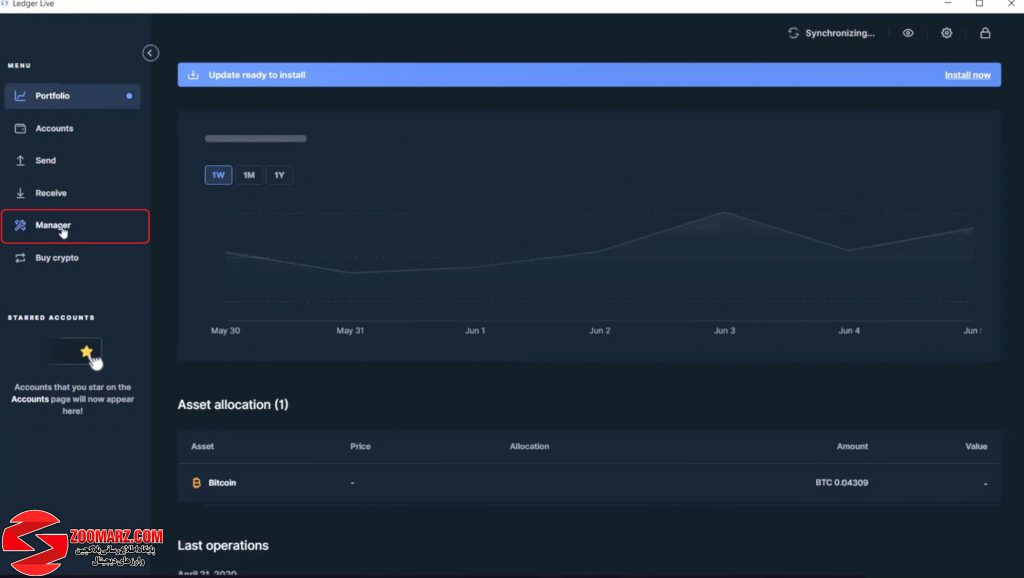The image size is (1024, 578).
Task: Click the update download icon in banner
Action: tap(193, 75)
